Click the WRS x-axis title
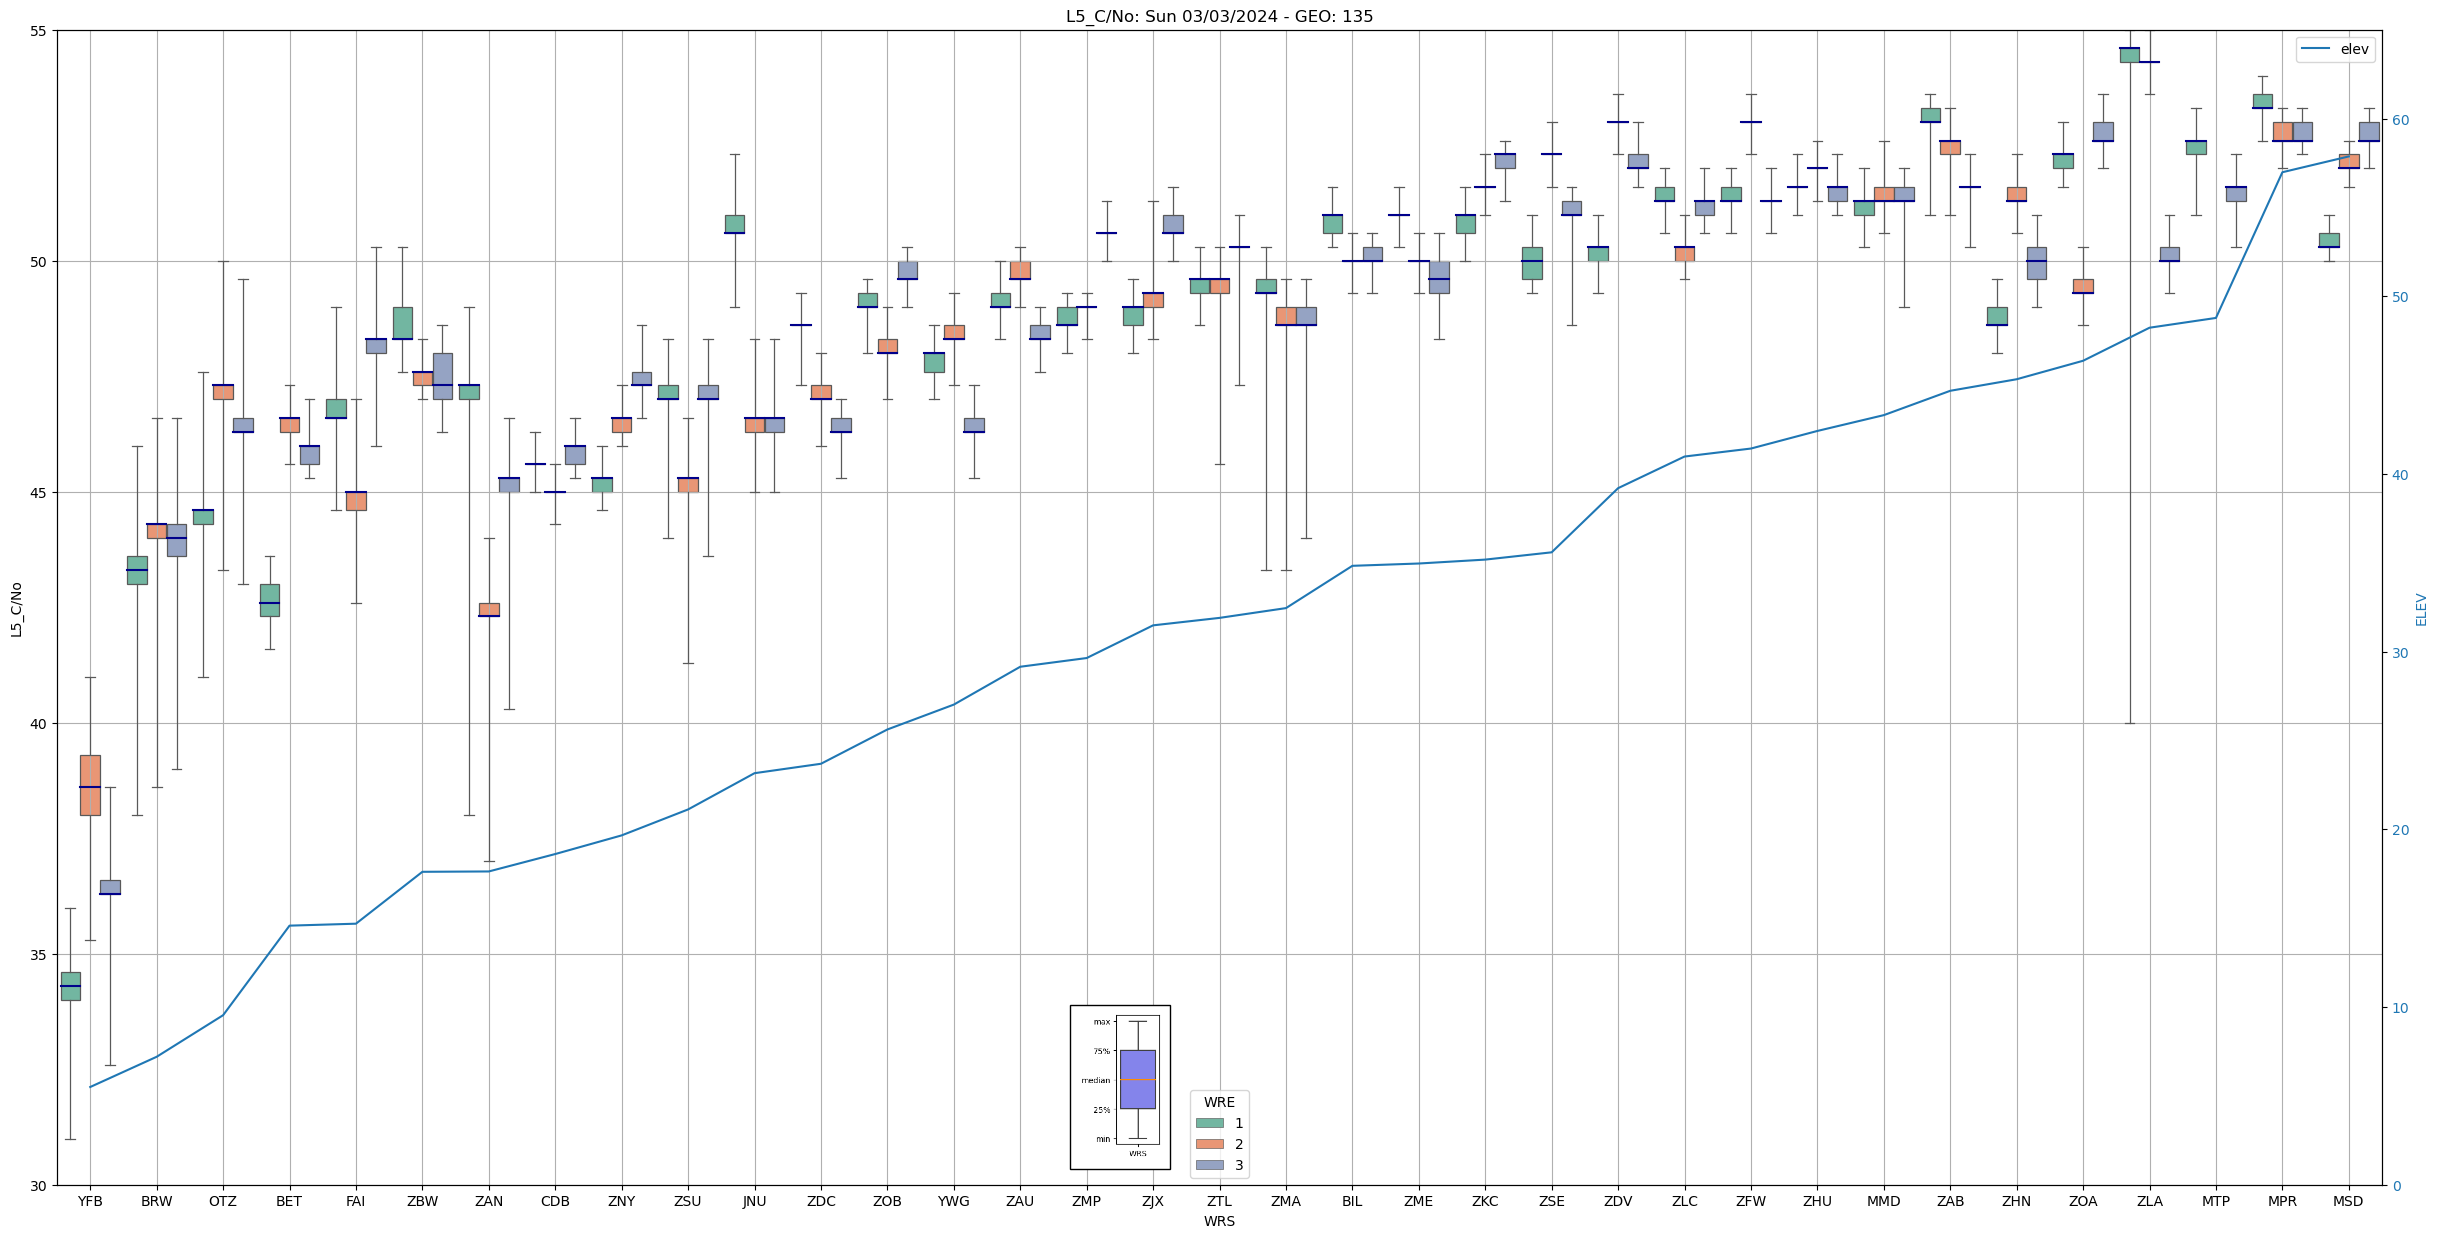The height and width of the screenshot is (1238, 2439). tap(1219, 1221)
